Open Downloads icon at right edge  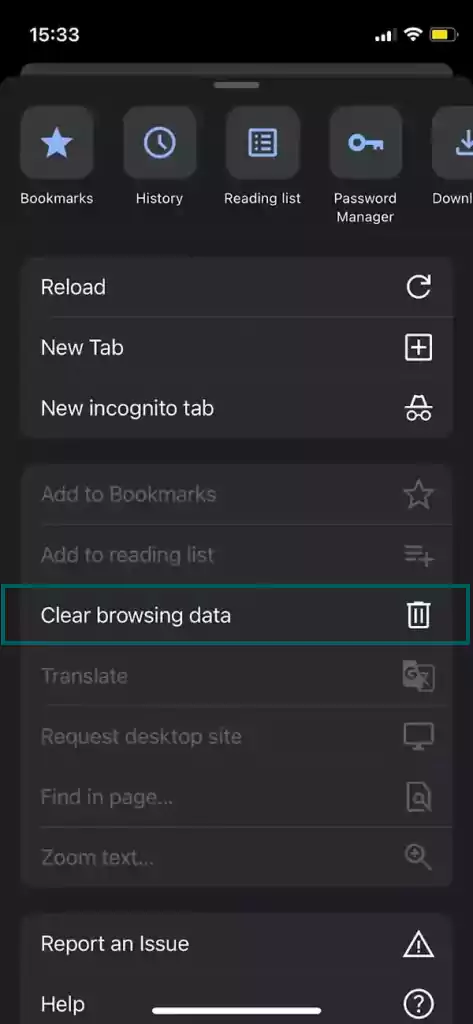[x=453, y=142]
